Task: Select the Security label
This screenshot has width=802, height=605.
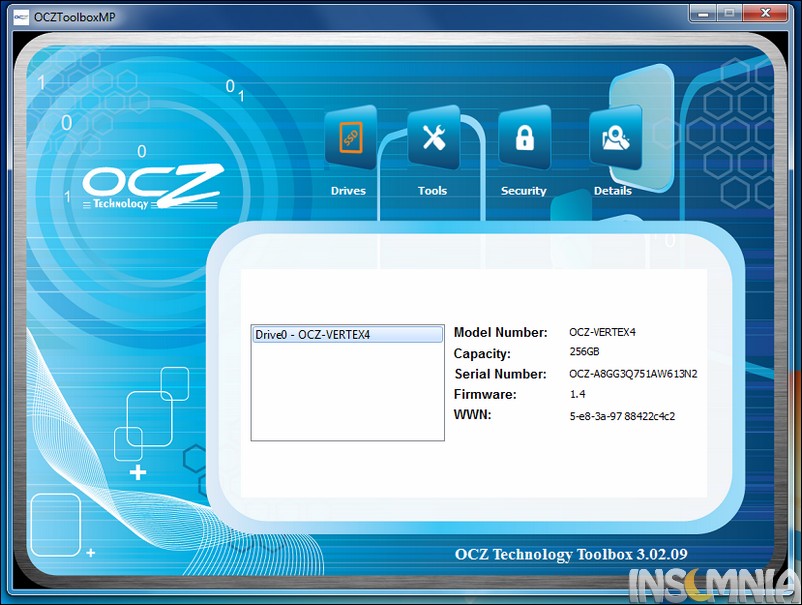Action: [524, 191]
